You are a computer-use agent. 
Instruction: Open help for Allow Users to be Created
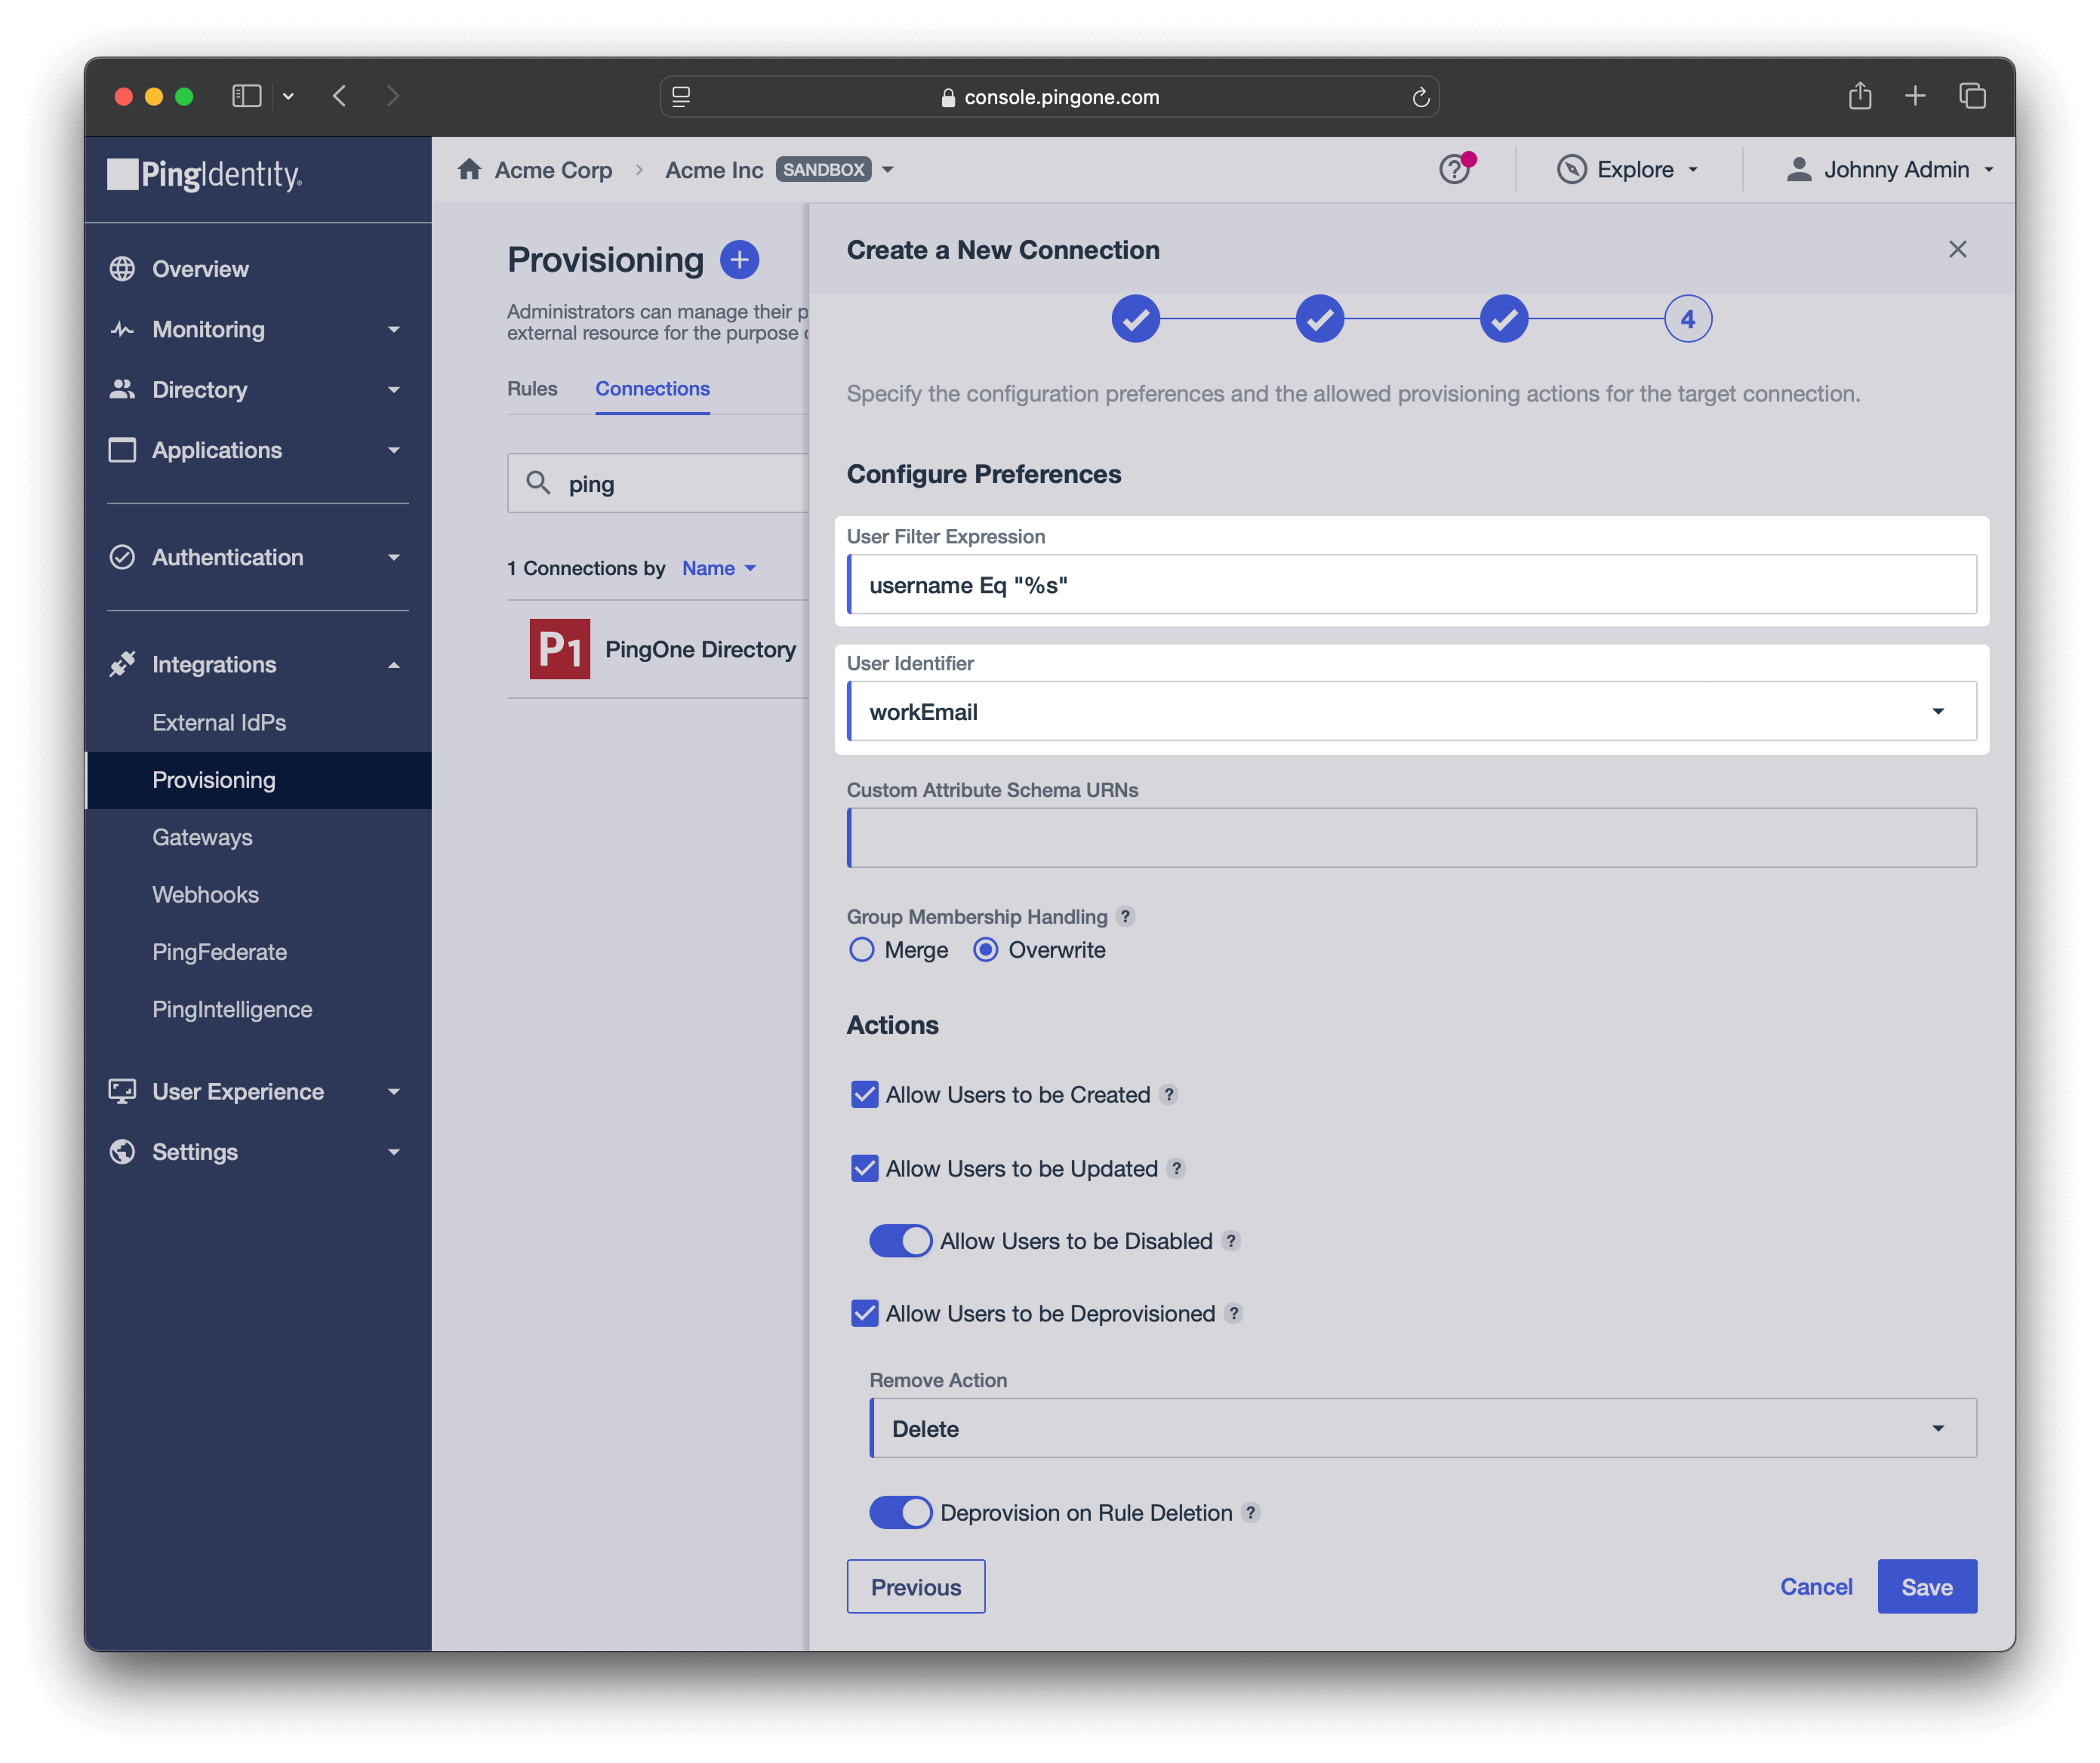[1168, 1094]
